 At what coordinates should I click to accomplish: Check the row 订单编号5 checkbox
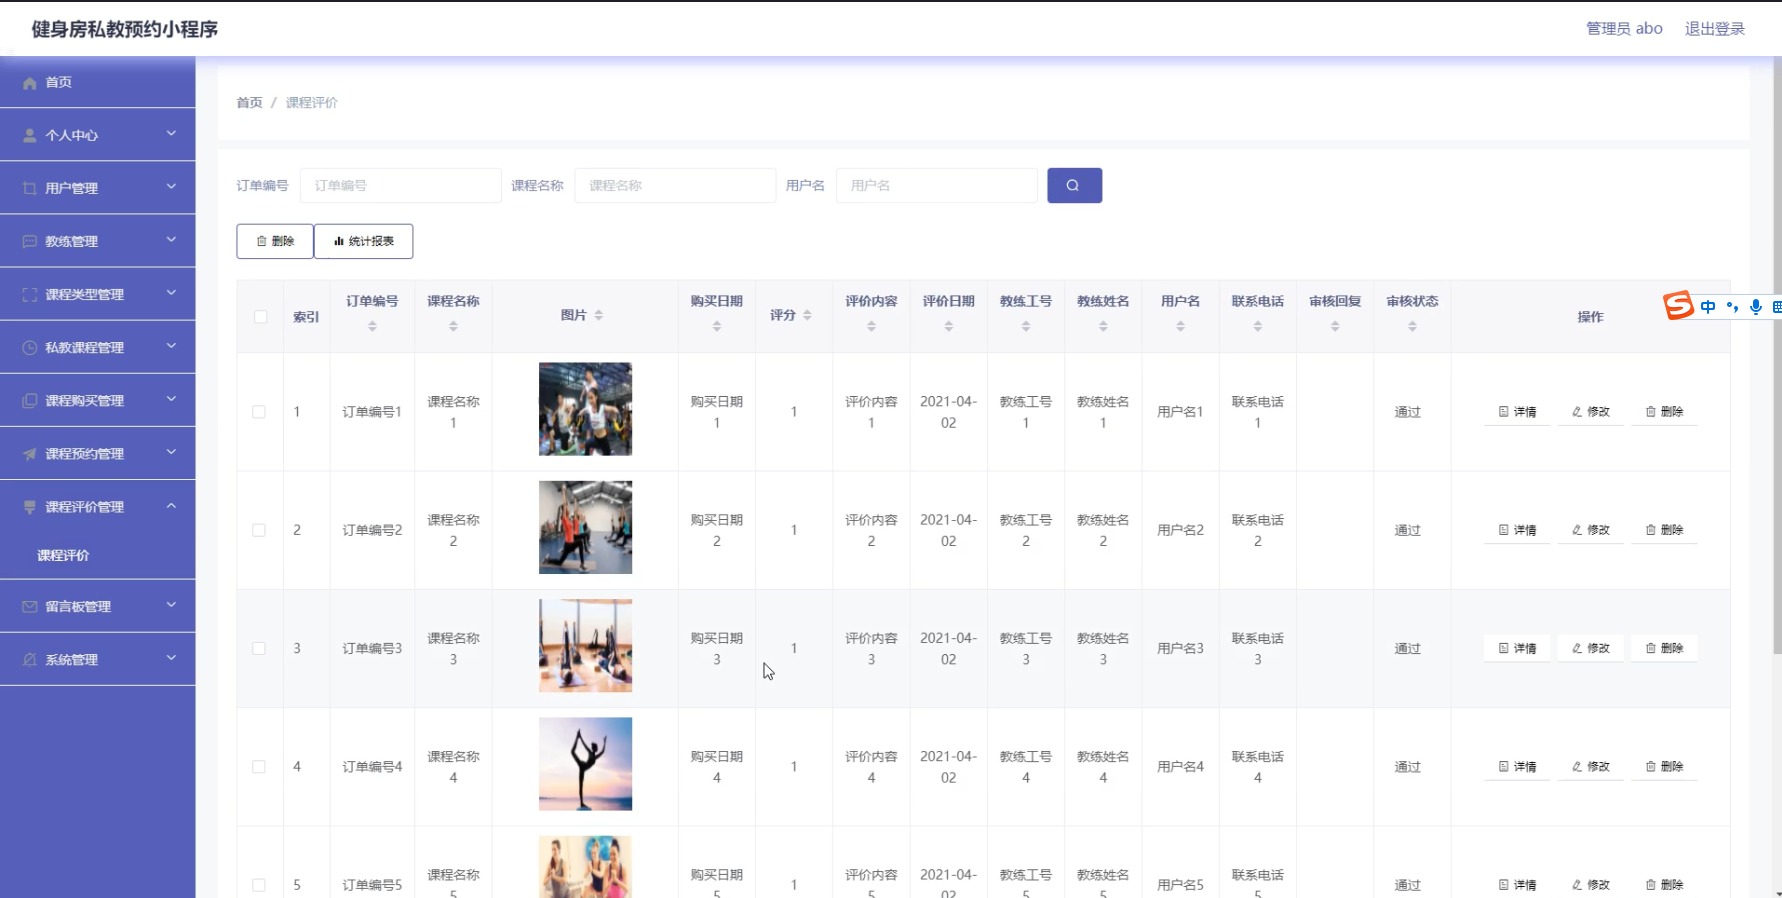[x=259, y=885]
